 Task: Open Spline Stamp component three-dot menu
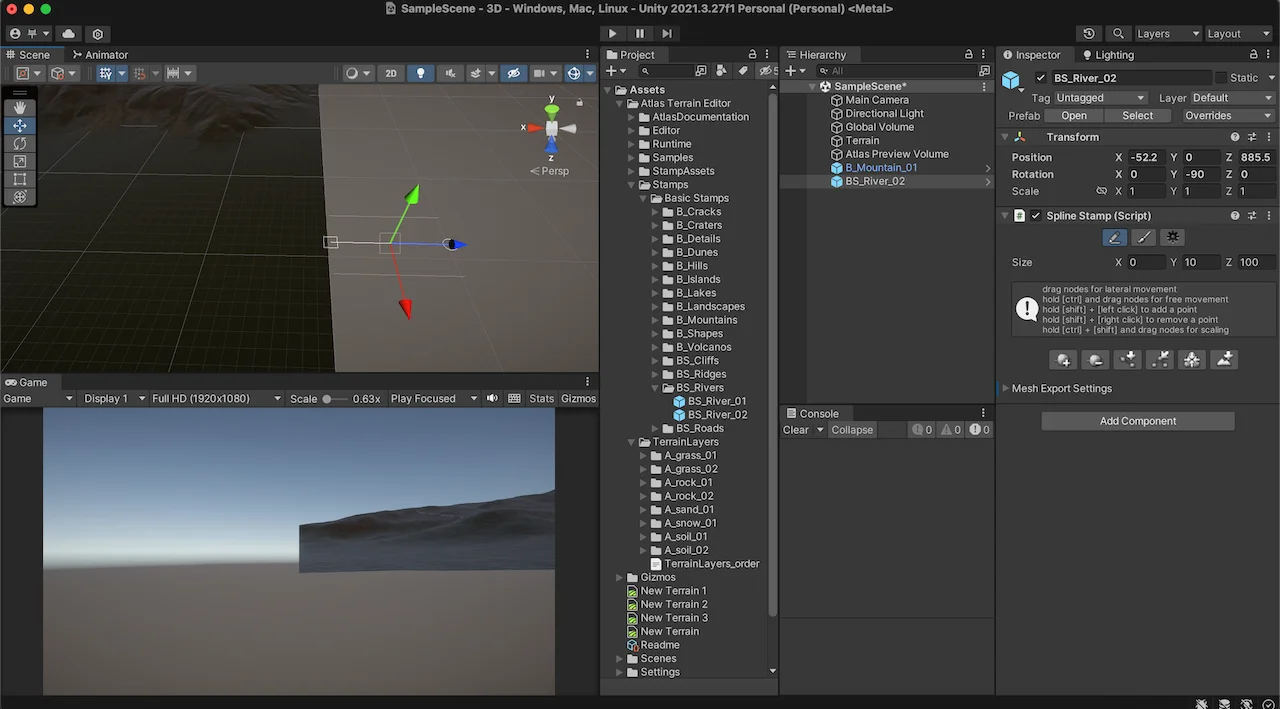coord(1268,216)
